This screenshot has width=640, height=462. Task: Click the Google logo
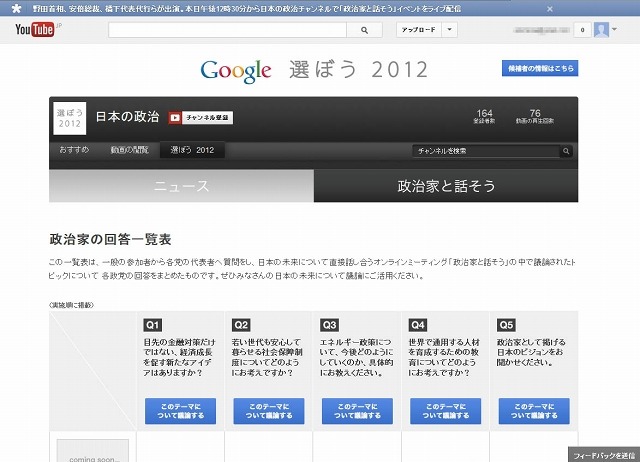coord(236,71)
